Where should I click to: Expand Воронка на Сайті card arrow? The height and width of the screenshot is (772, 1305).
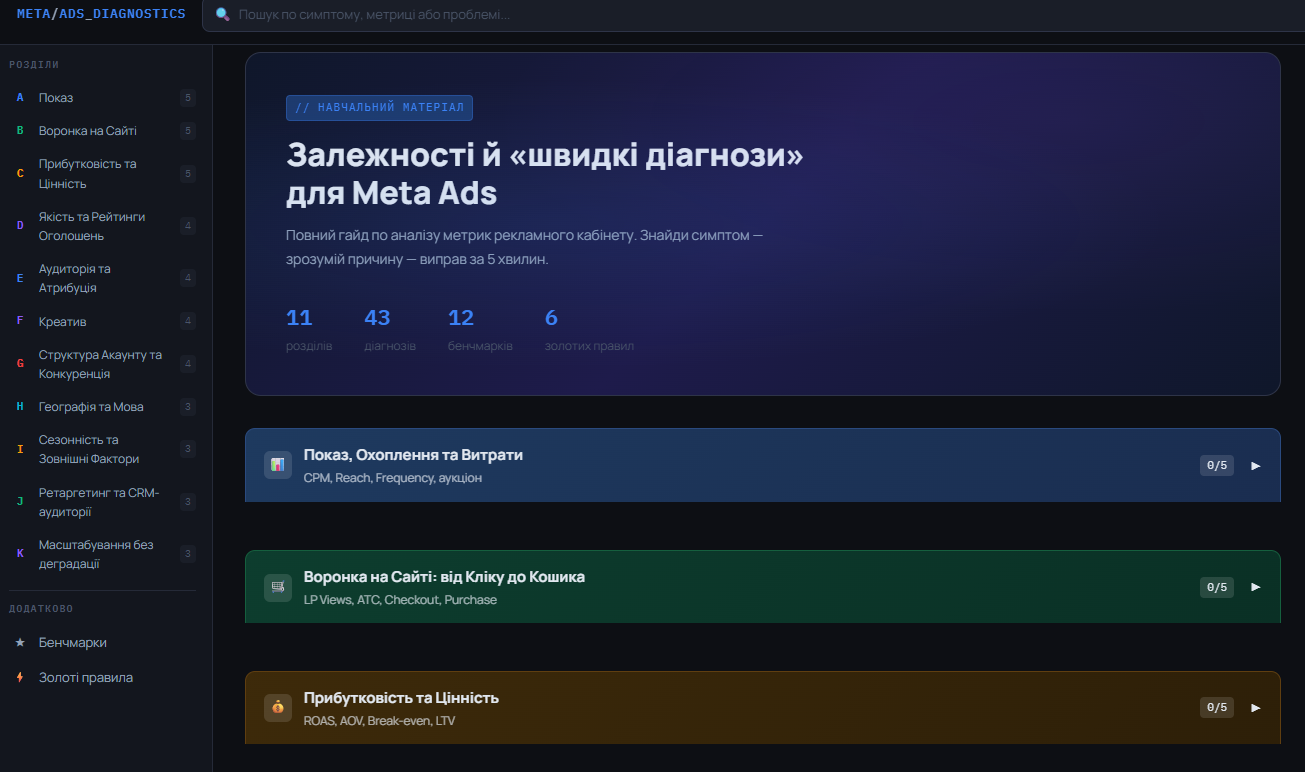click(1256, 587)
